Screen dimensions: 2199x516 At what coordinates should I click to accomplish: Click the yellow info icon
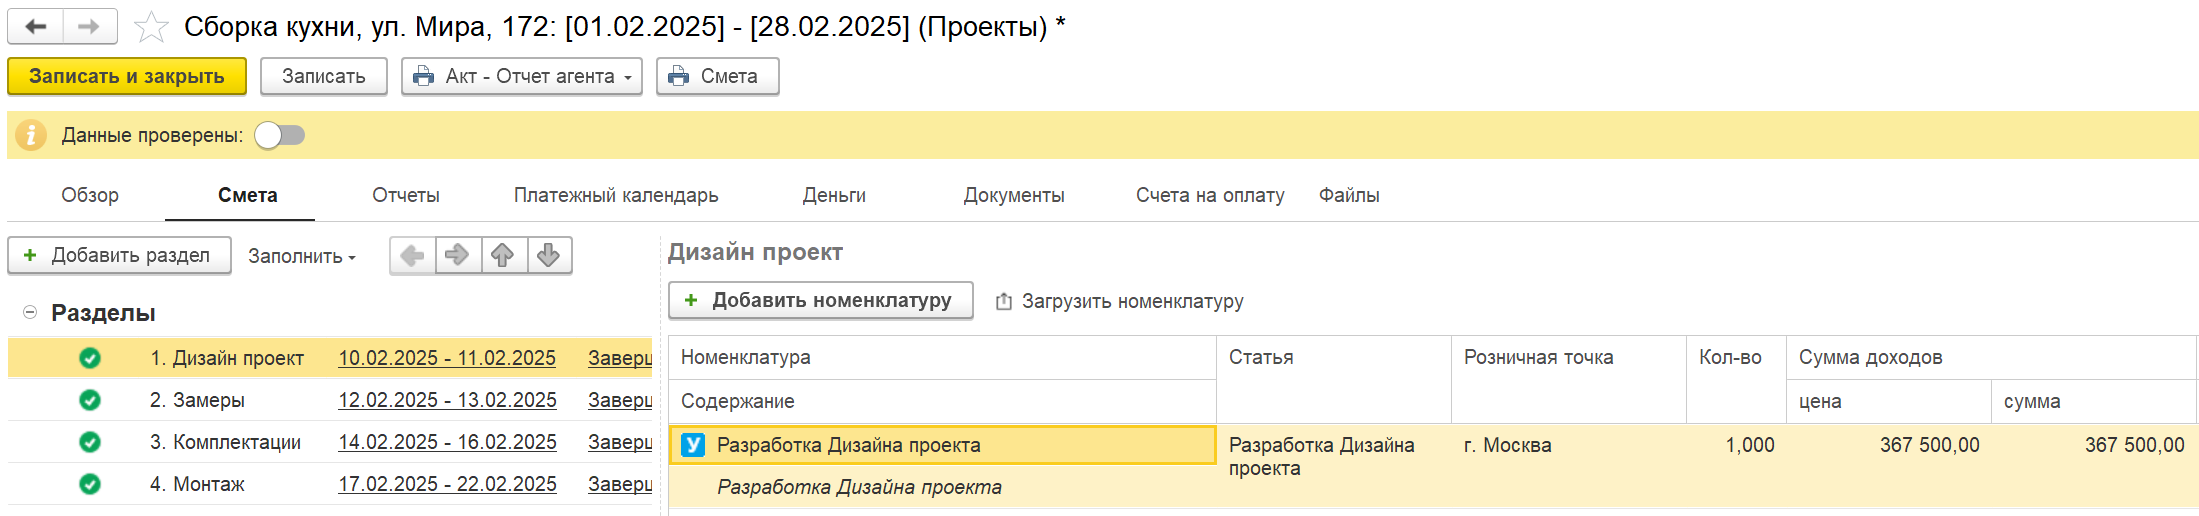[x=31, y=135]
